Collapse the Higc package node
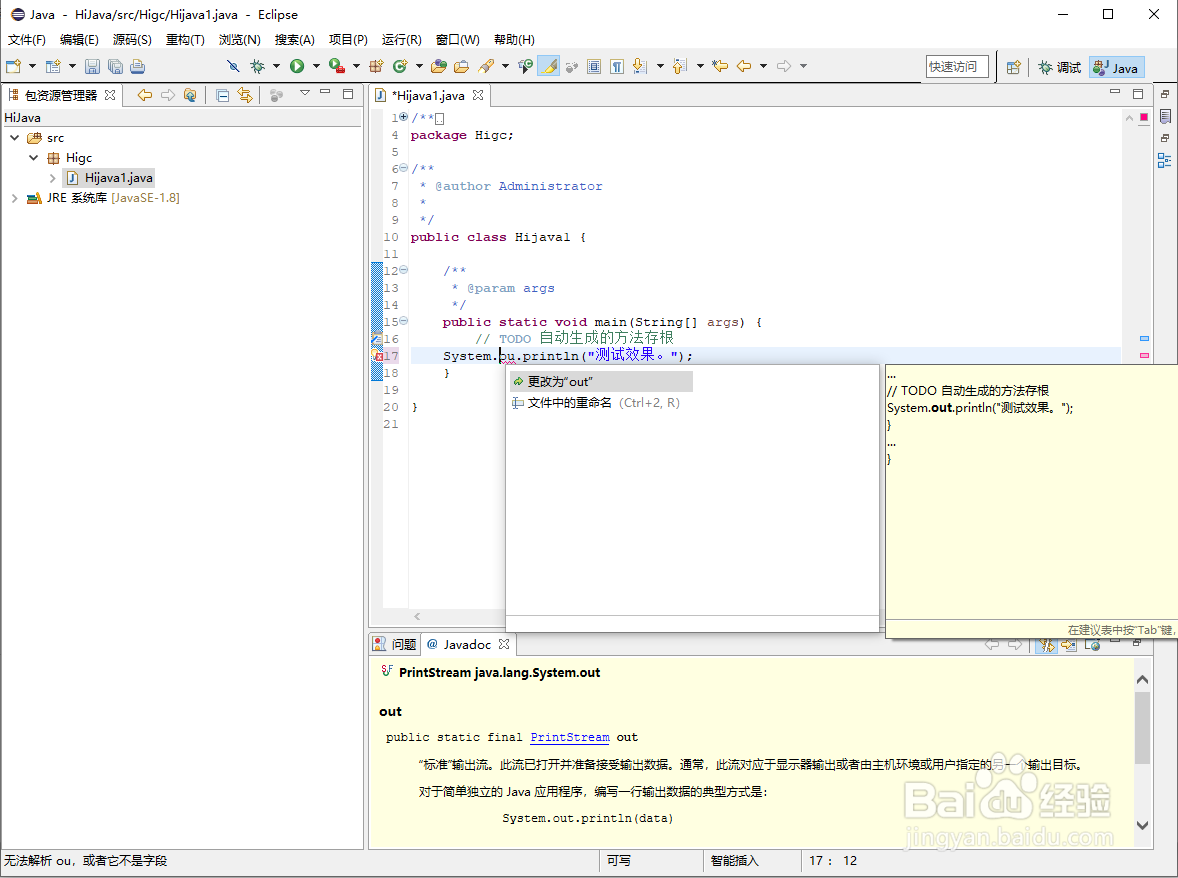The width and height of the screenshot is (1178, 878). click(x=33, y=158)
